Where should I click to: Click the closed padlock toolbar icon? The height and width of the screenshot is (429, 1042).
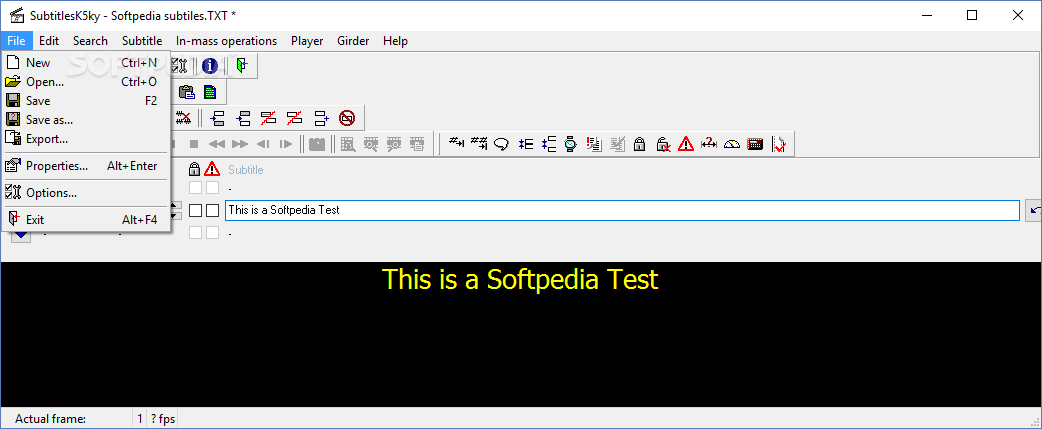[639, 143]
